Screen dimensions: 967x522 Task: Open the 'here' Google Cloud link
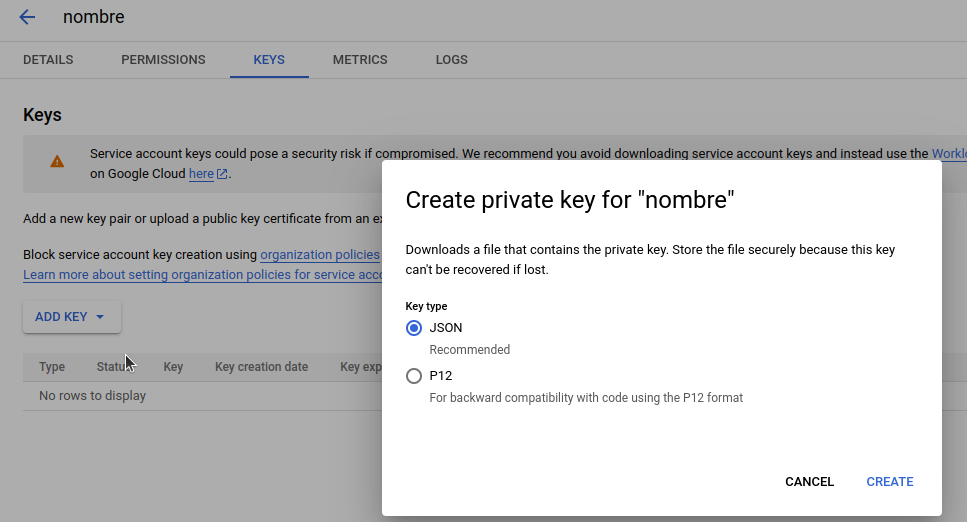coord(201,174)
